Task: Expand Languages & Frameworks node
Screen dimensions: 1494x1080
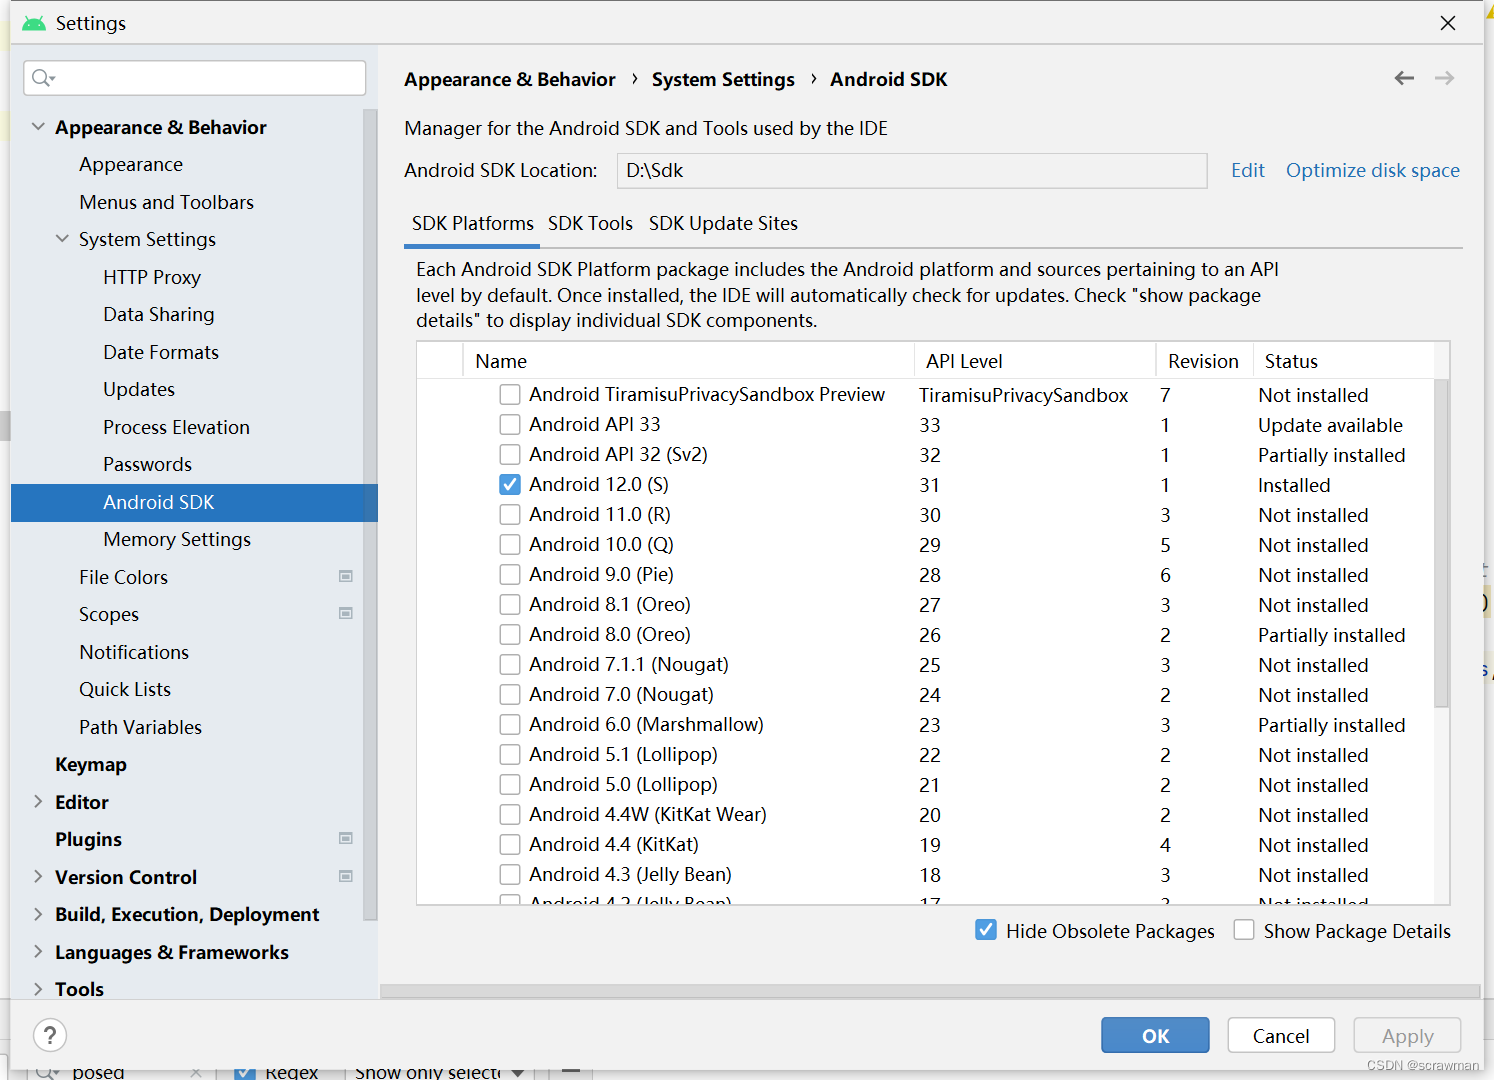Action: coord(38,951)
